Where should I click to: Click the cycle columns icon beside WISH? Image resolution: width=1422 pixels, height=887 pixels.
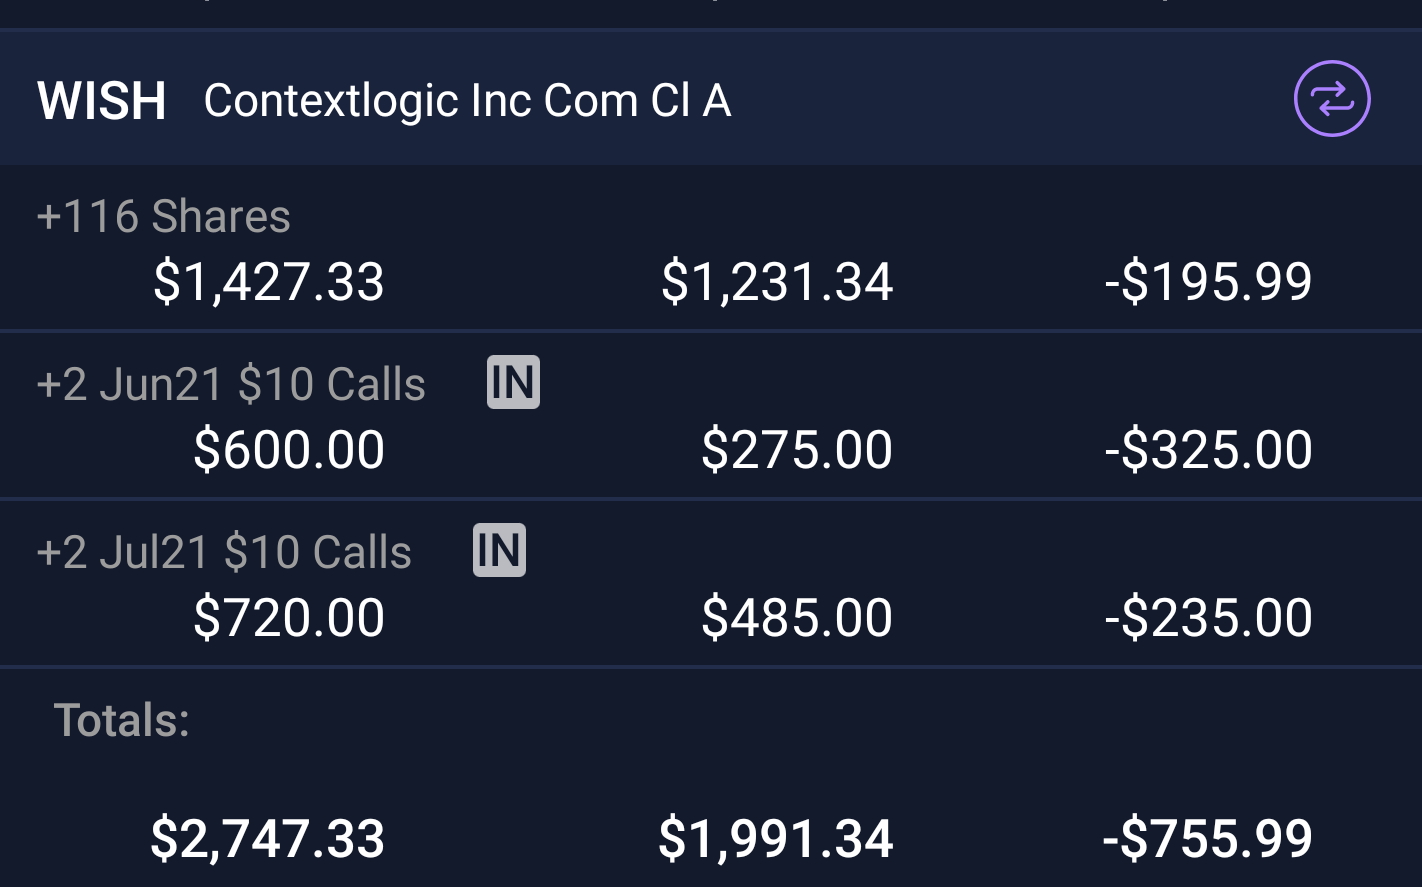point(1331,98)
